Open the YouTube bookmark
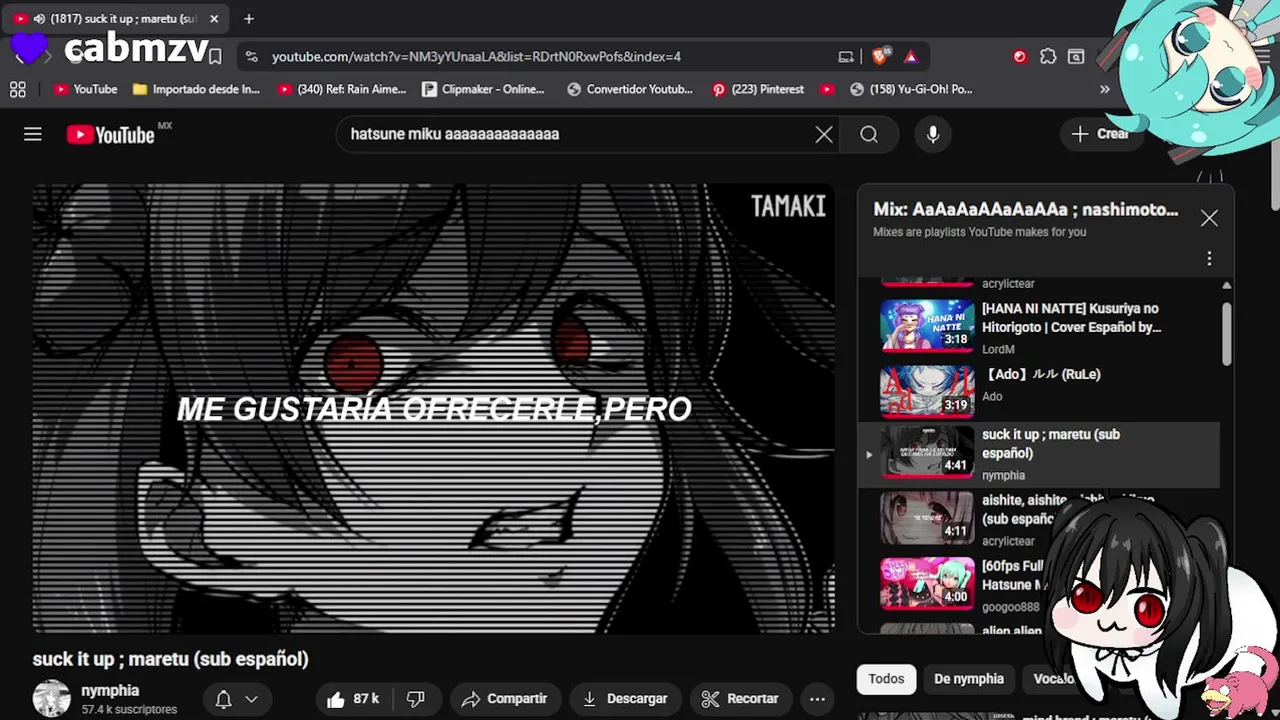Screen dimensions: 1280x720 pos(86,89)
